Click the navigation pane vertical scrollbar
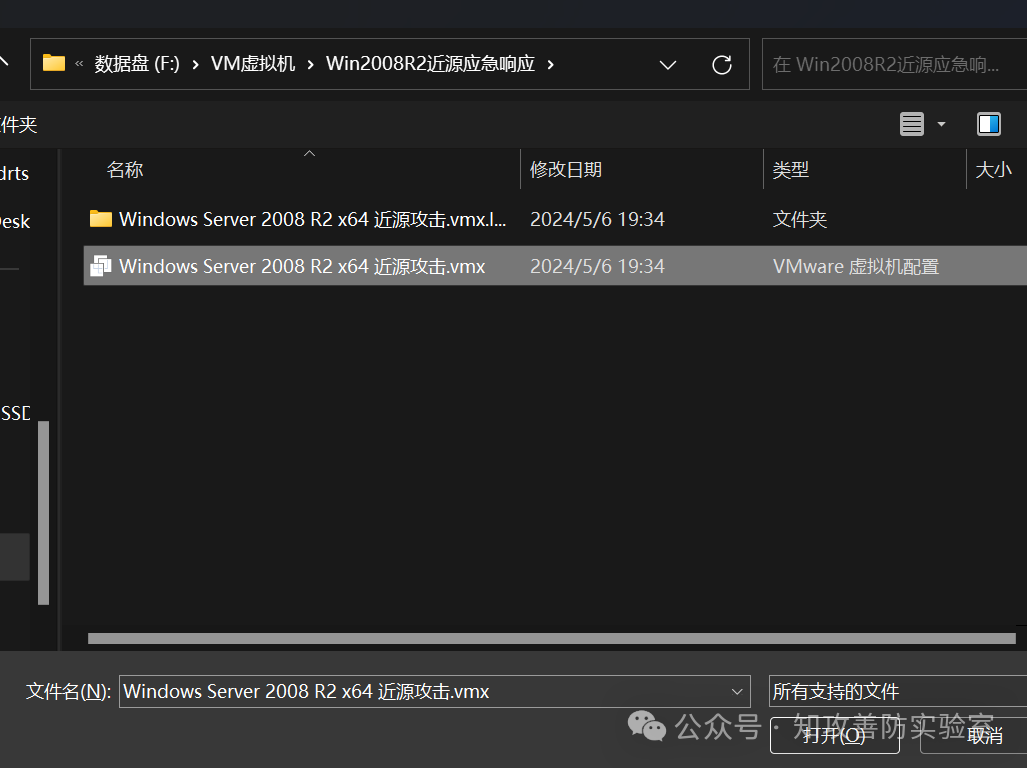This screenshot has width=1027, height=768. (44, 513)
